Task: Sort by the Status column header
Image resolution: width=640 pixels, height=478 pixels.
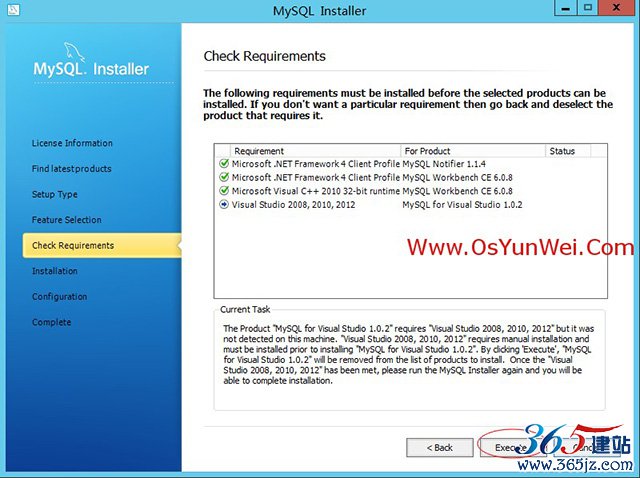Action: [x=568, y=151]
